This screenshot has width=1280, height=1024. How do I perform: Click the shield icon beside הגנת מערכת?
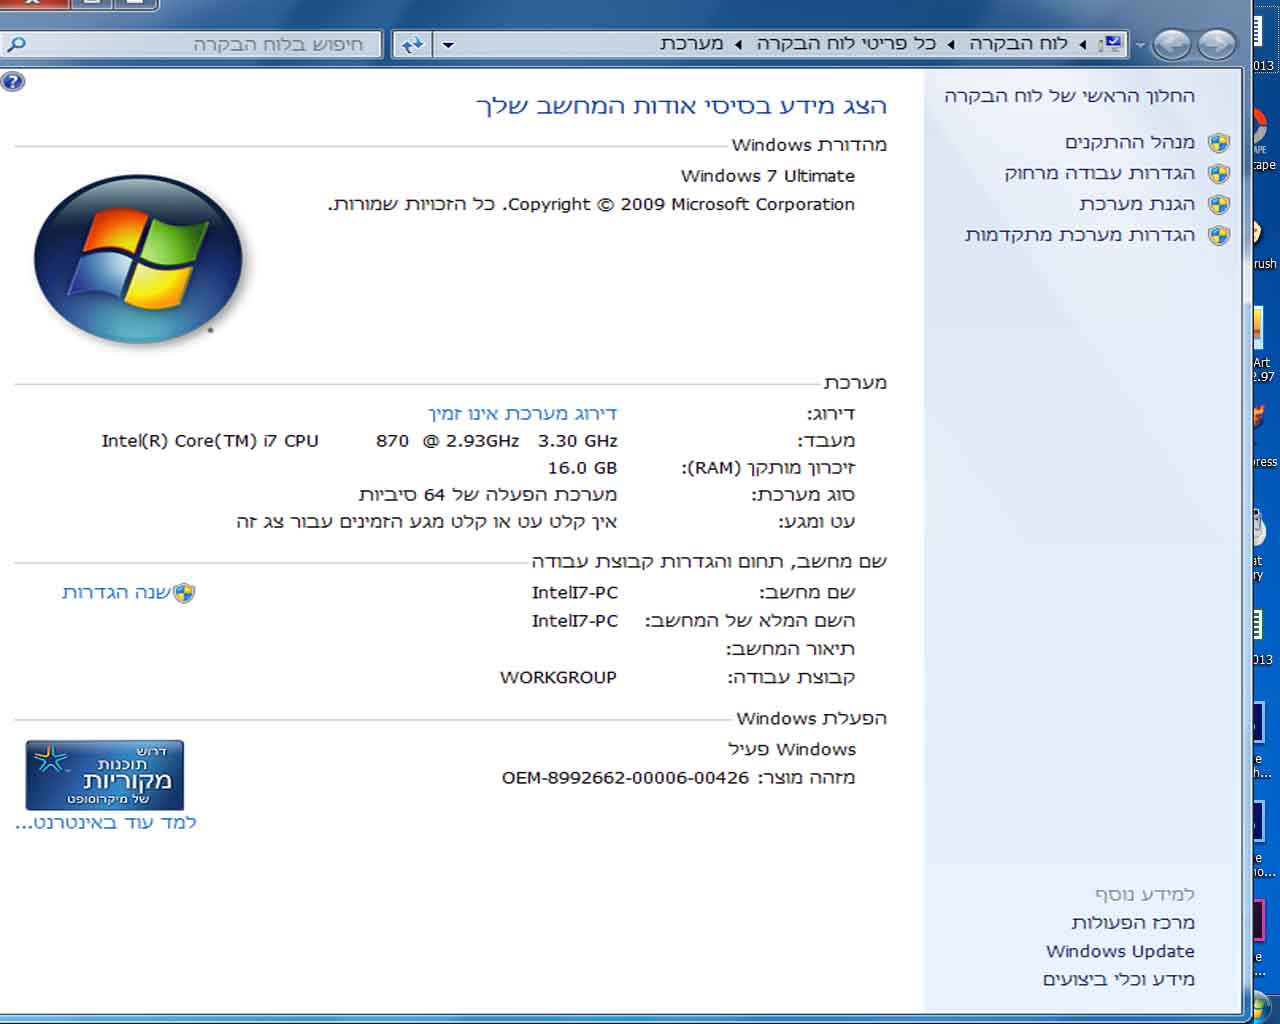tap(1218, 205)
